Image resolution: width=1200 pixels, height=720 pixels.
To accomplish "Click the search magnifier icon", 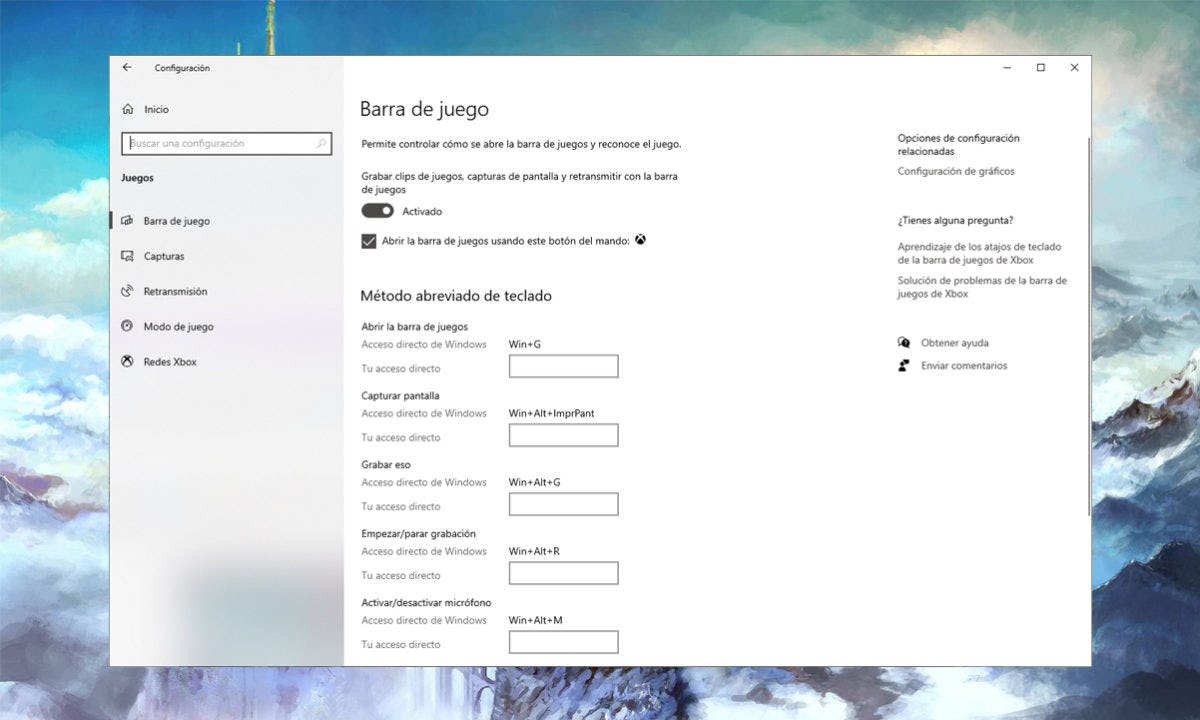I will coord(322,144).
